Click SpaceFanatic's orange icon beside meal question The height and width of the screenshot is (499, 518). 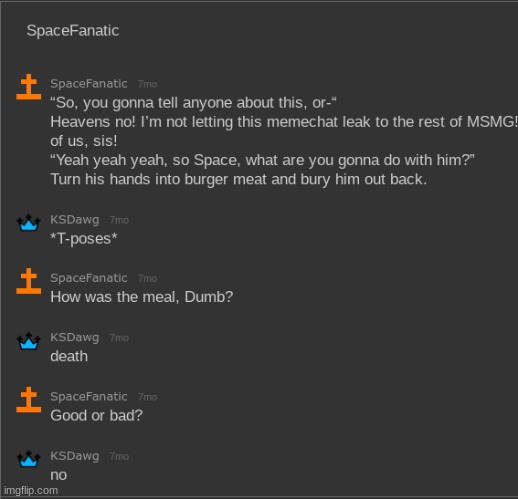click(x=29, y=281)
